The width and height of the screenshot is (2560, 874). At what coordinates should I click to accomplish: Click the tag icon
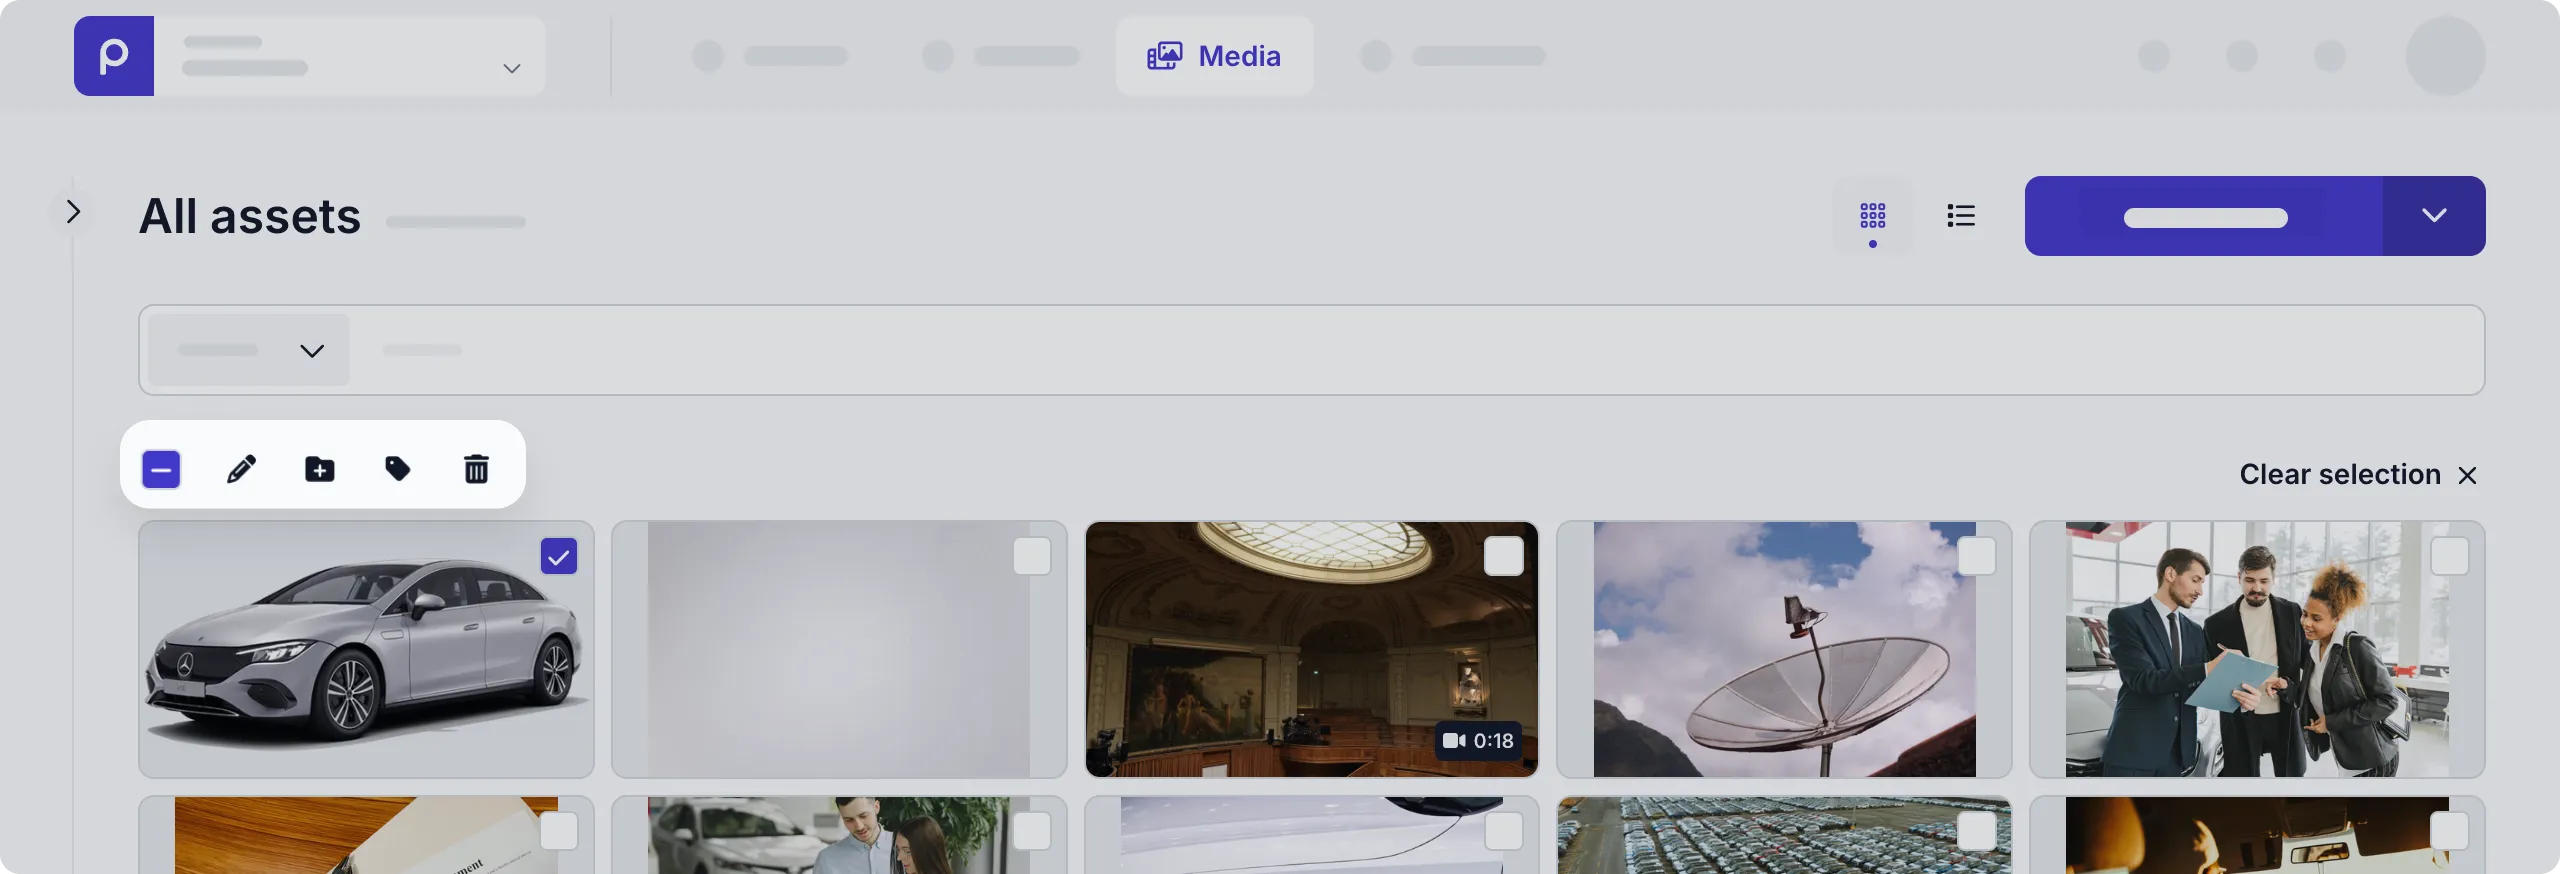pyautogui.click(x=398, y=469)
